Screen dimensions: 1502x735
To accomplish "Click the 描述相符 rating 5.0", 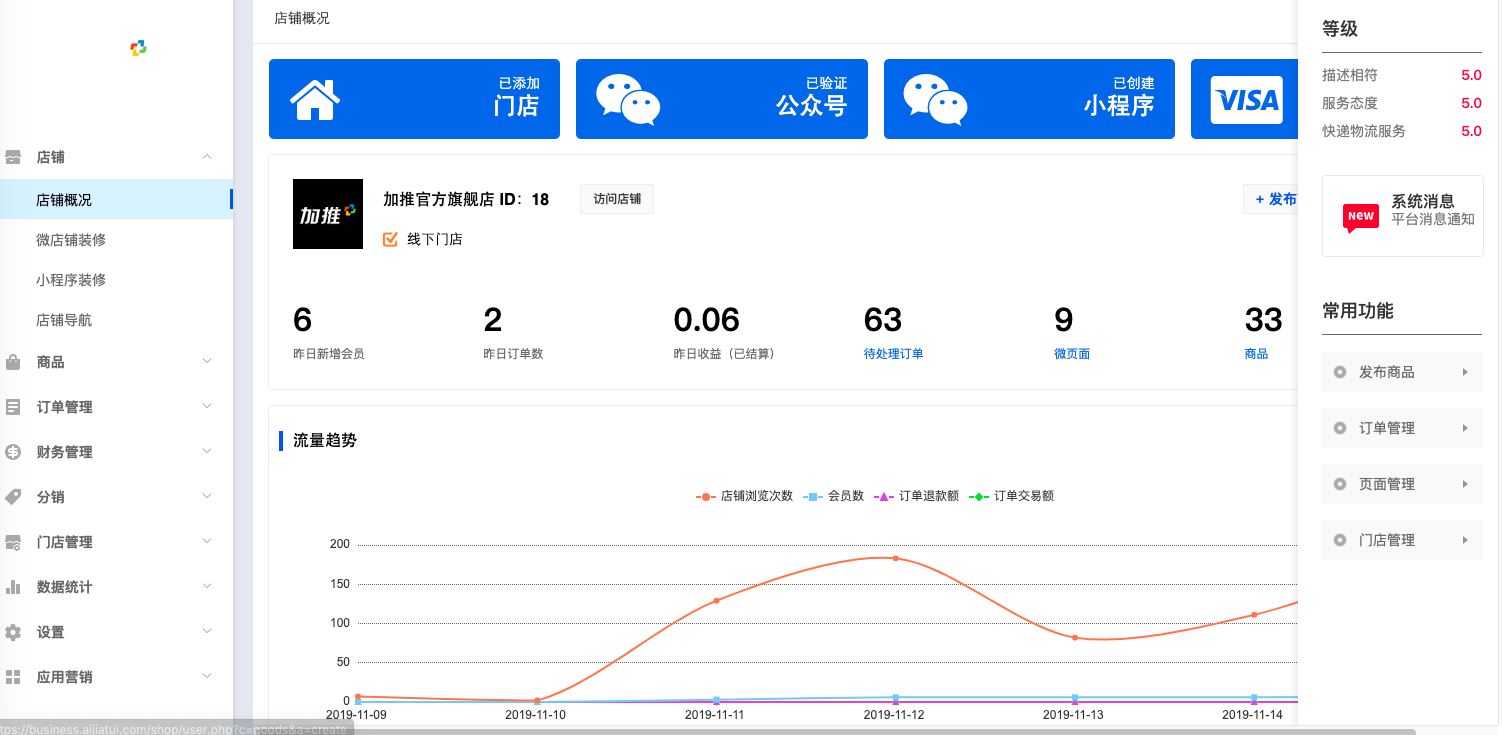I will (x=1471, y=75).
